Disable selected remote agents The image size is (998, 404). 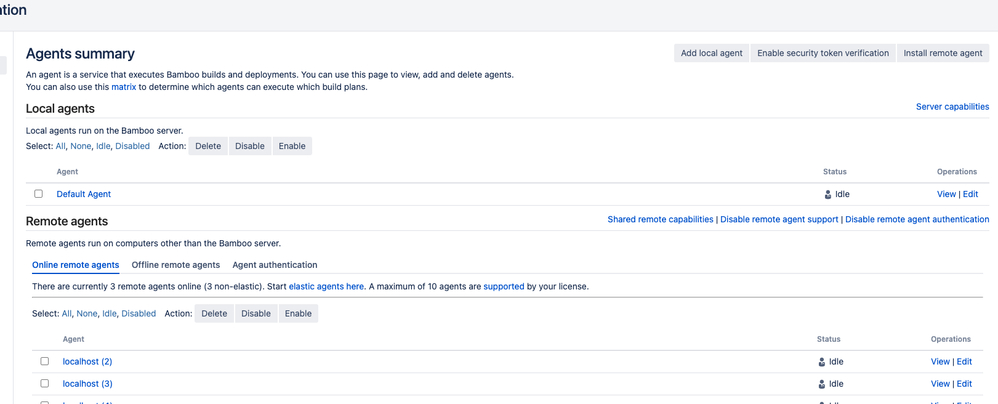click(257, 314)
